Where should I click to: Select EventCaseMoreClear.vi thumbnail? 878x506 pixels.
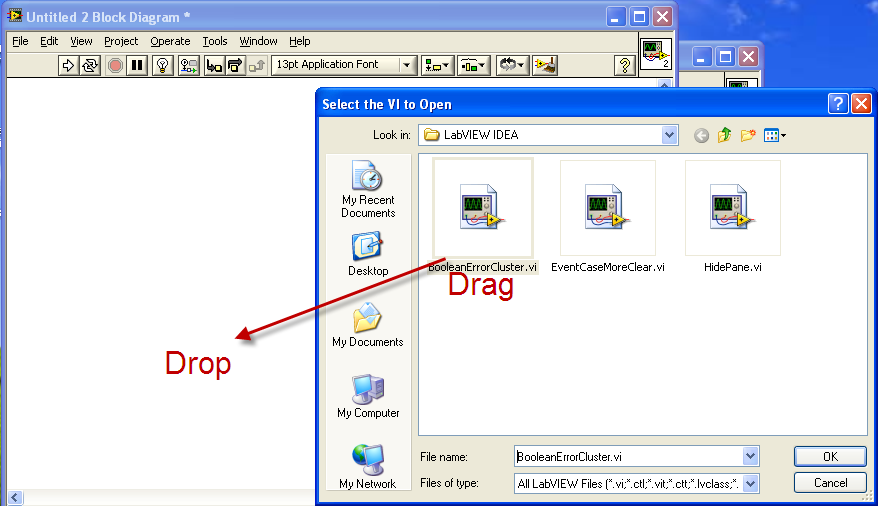coord(608,208)
